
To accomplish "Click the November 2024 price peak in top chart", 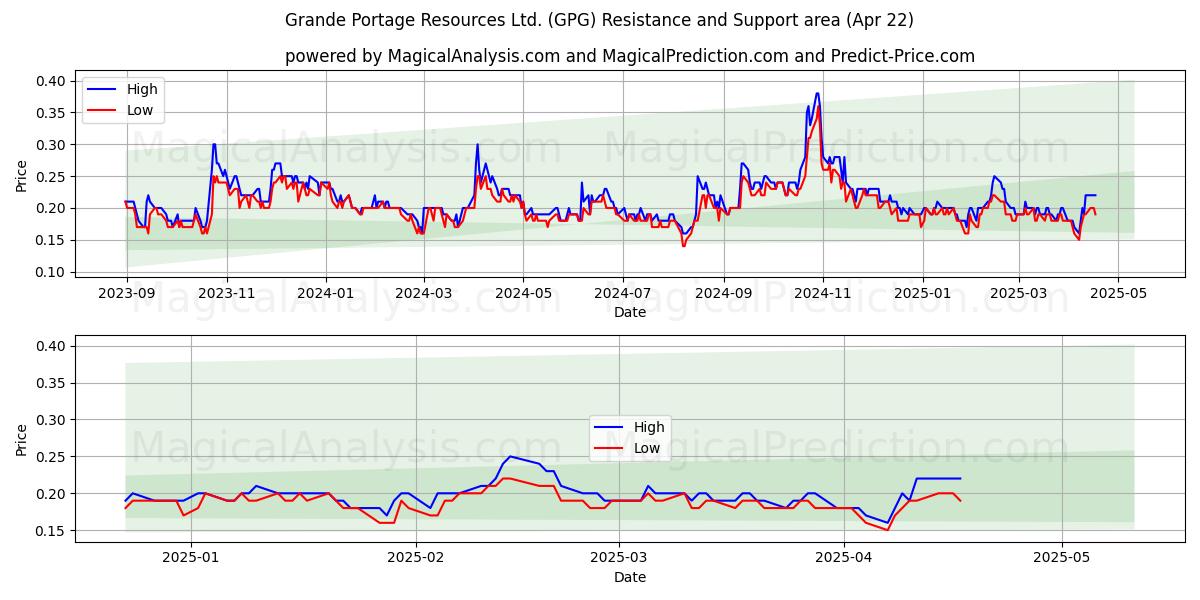I will point(817,95).
